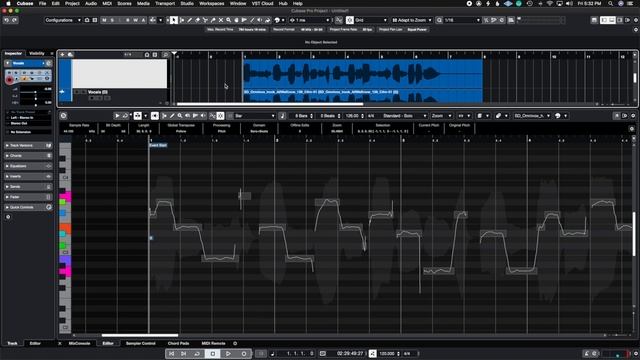Click the Inspector setup gear at bottom
This screenshot has height=360, width=640.
8,217
